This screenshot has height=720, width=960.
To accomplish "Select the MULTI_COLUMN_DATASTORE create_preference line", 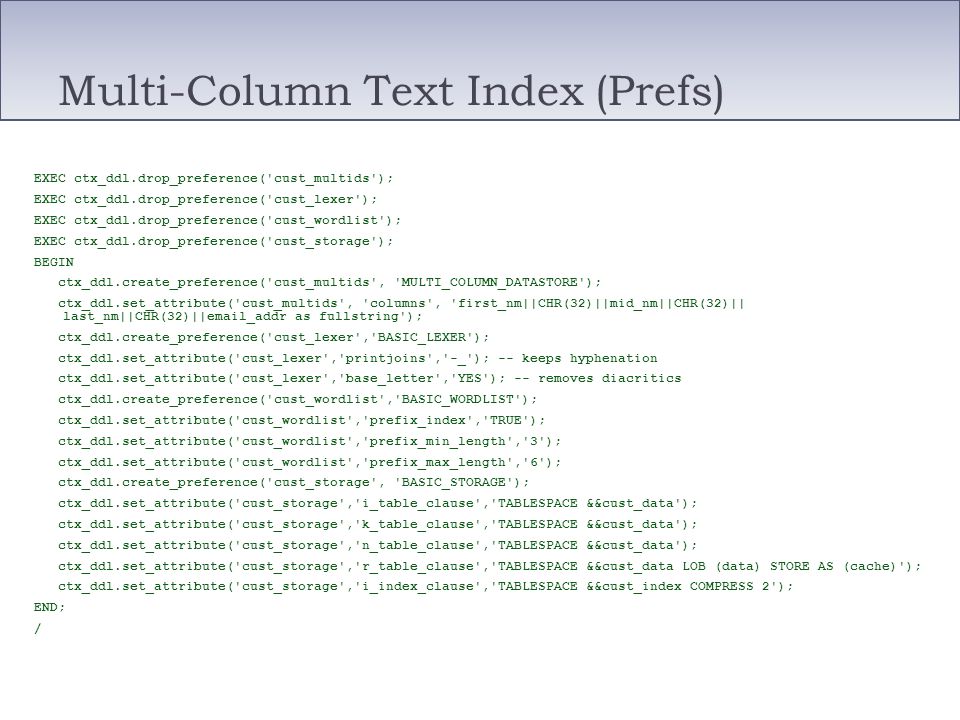I will (x=330, y=282).
